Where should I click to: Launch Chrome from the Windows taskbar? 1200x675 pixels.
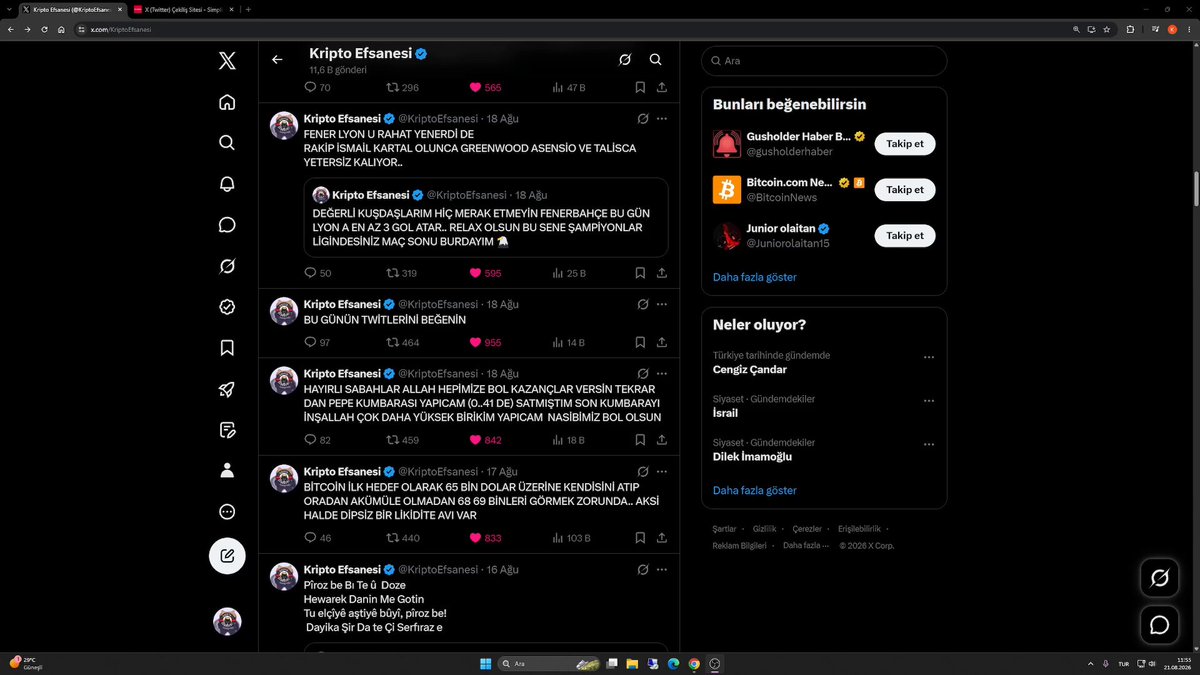click(x=694, y=664)
